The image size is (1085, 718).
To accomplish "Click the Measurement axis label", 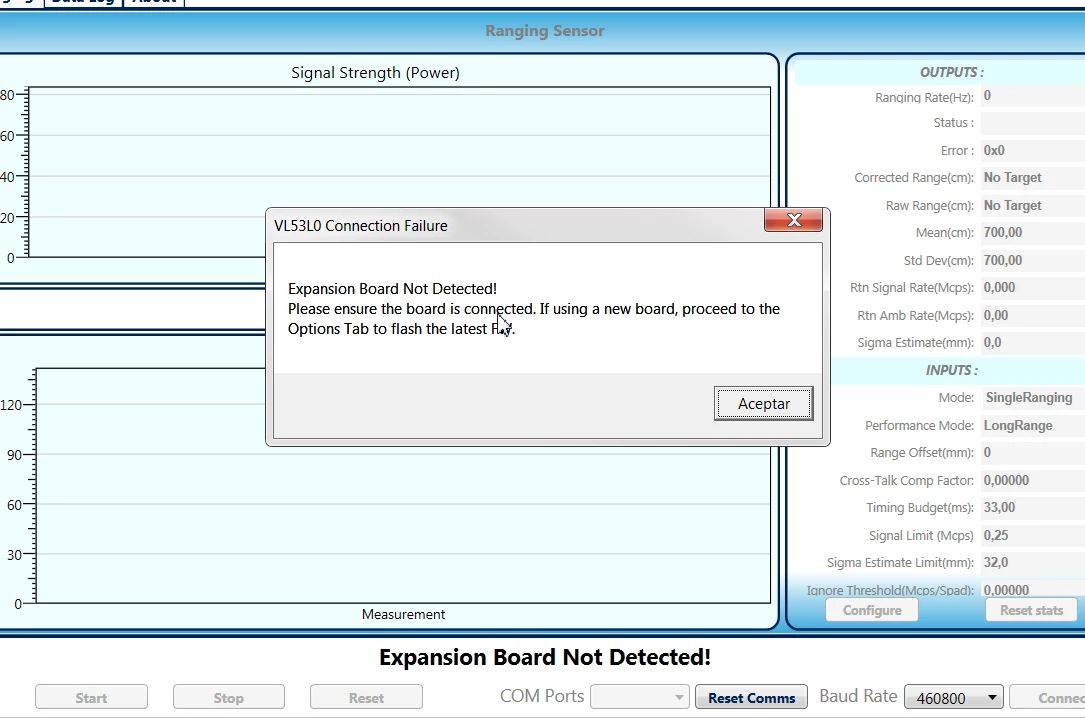I will point(403,614).
